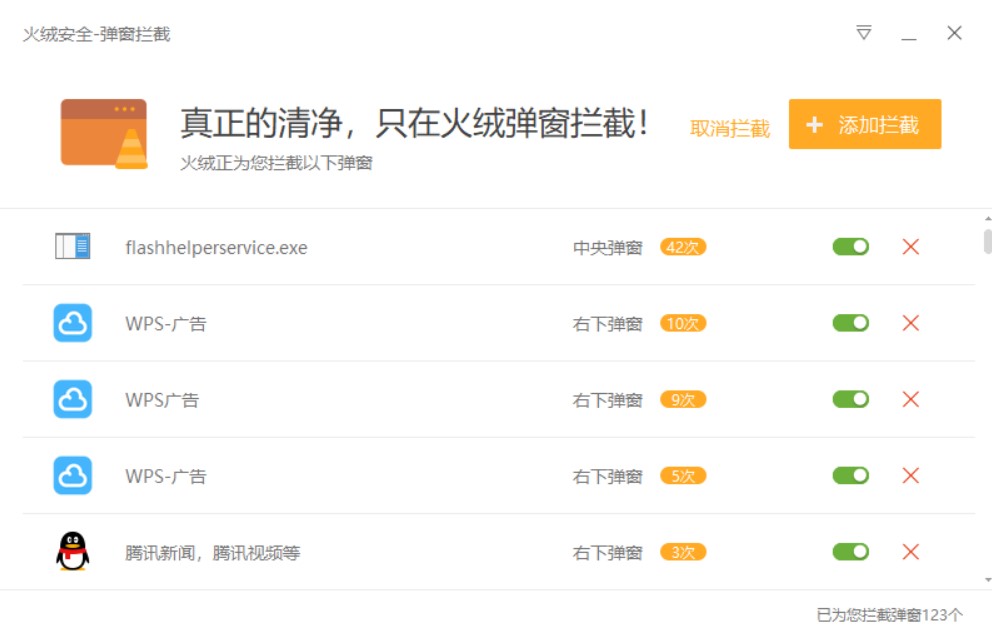Click the WPS cloud icon in the 9次 row
This screenshot has height=638, width=992.
tap(73, 399)
